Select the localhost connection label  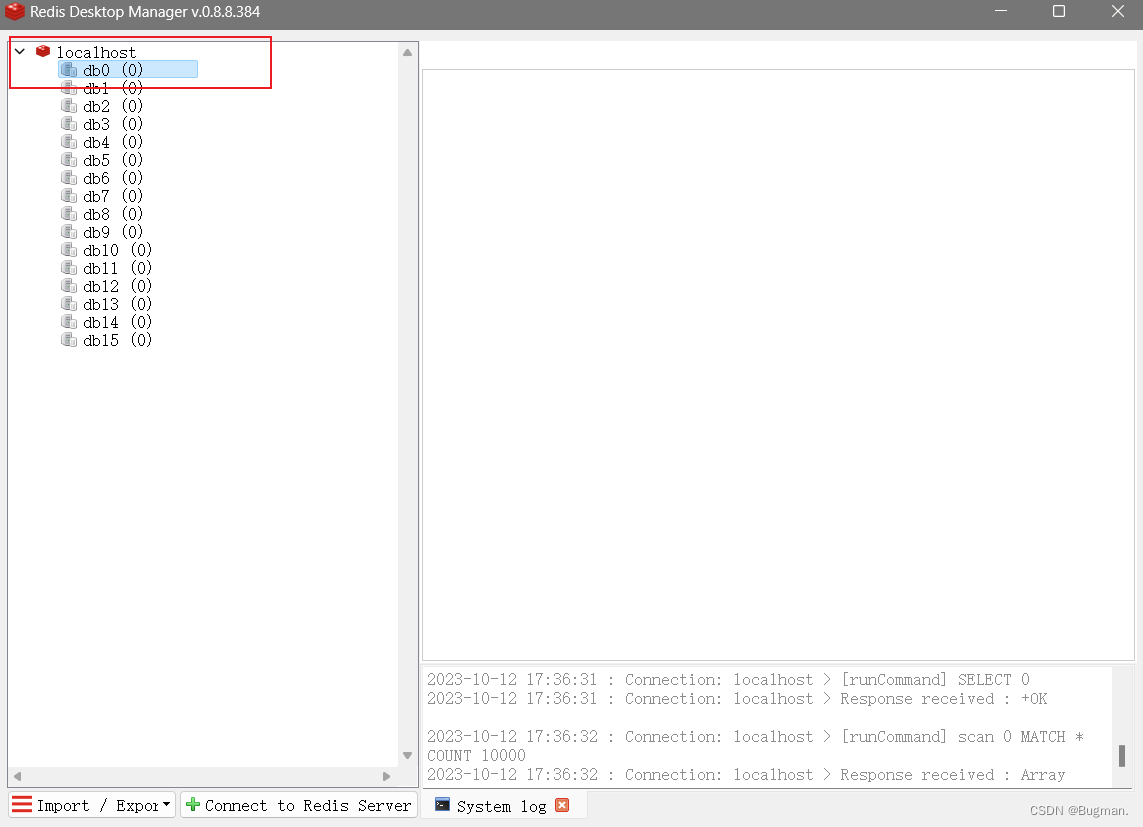point(96,52)
